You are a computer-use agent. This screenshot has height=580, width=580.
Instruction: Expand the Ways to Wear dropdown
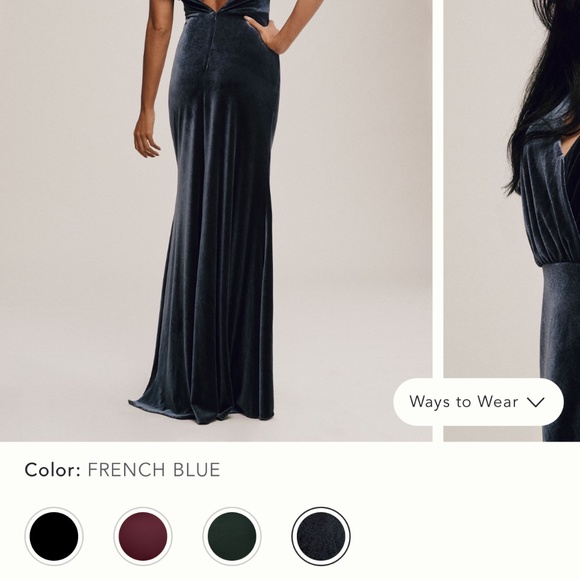478,402
